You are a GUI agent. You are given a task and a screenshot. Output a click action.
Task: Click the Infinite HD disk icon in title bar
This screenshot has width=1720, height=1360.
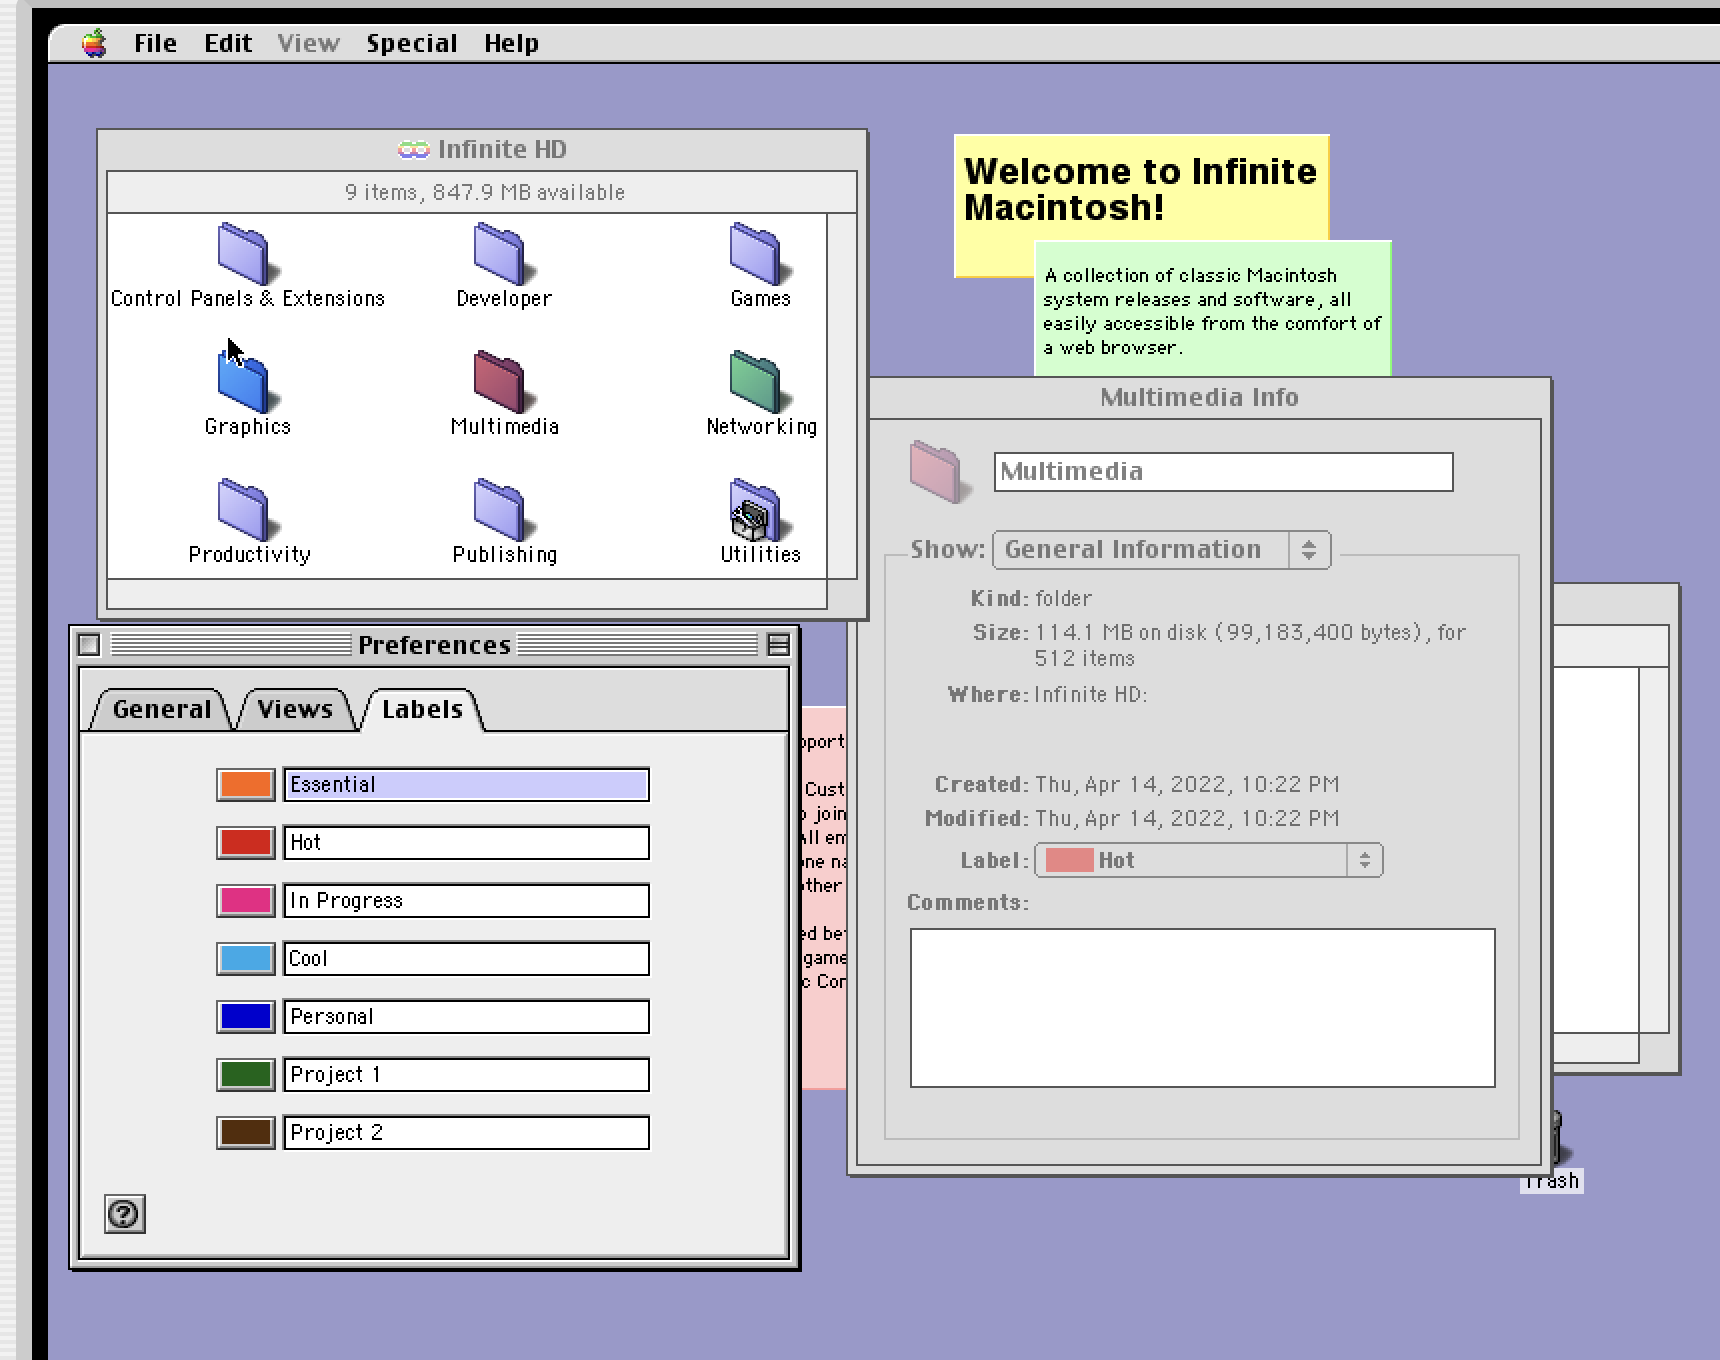(x=413, y=150)
